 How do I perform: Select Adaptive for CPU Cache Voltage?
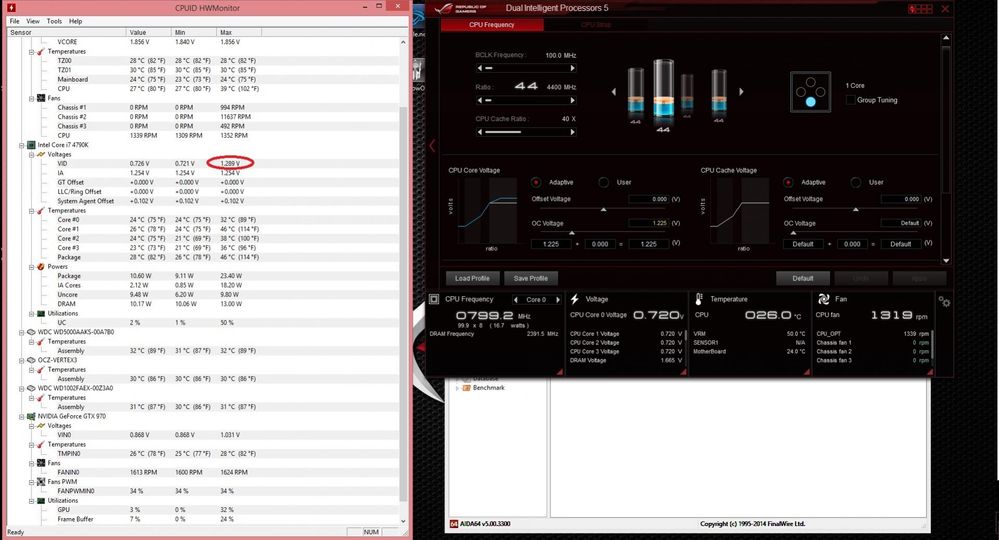click(x=789, y=183)
